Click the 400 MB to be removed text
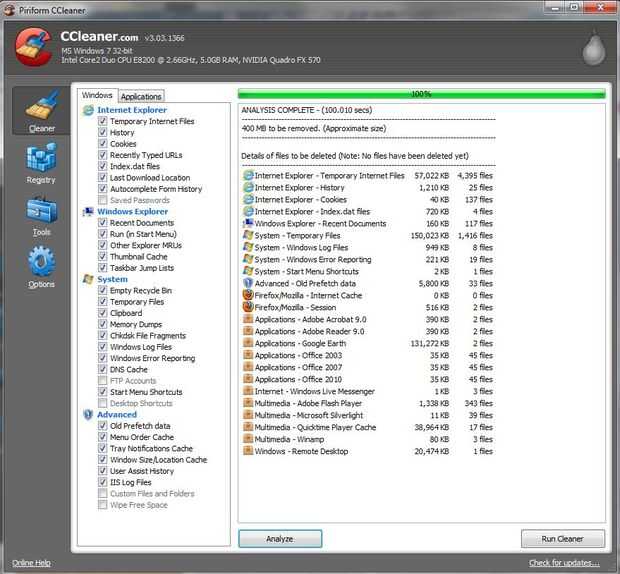This screenshot has width=620, height=574. tap(314, 128)
